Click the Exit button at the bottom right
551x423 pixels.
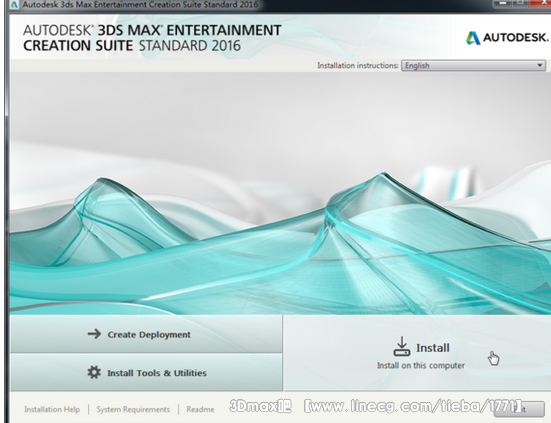point(519,409)
